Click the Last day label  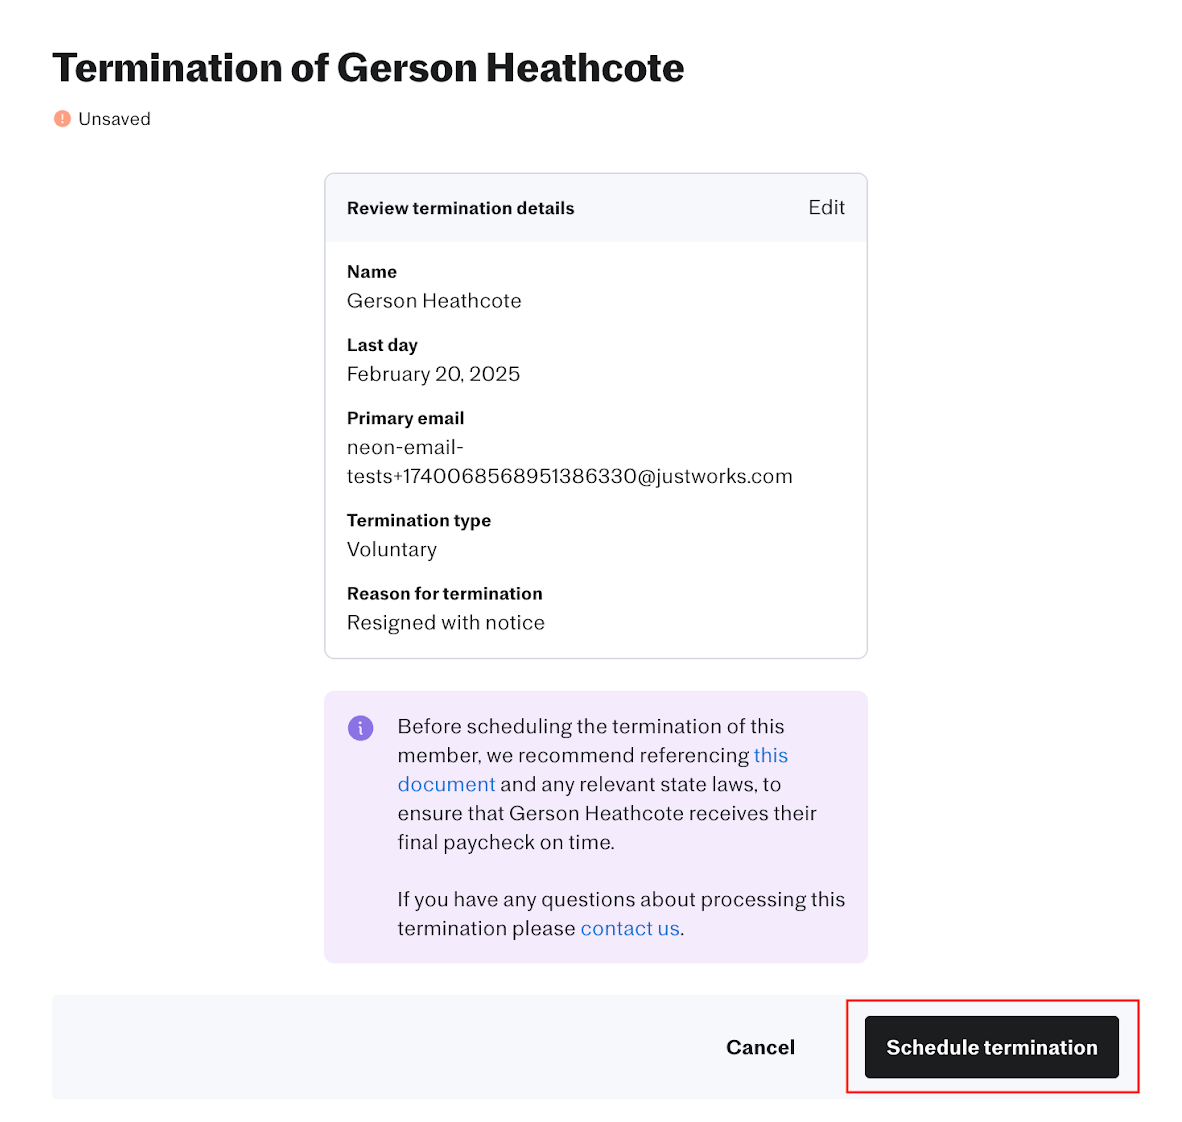click(x=382, y=345)
